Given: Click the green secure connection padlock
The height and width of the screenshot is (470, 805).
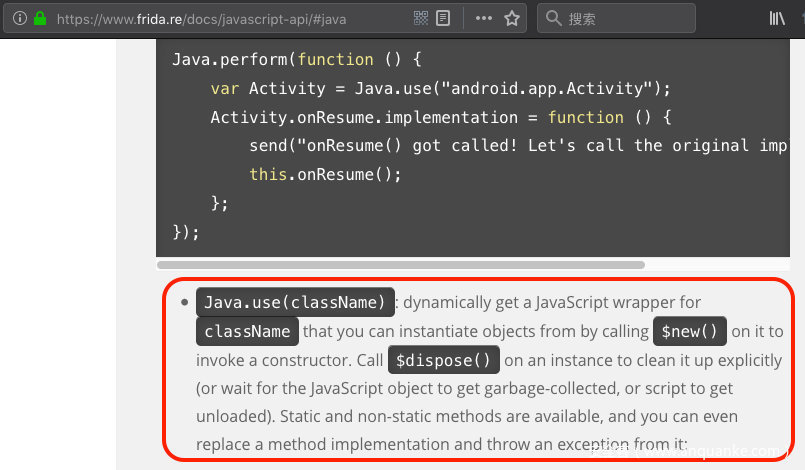Looking at the screenshot, I should click(x=39, y=18).
